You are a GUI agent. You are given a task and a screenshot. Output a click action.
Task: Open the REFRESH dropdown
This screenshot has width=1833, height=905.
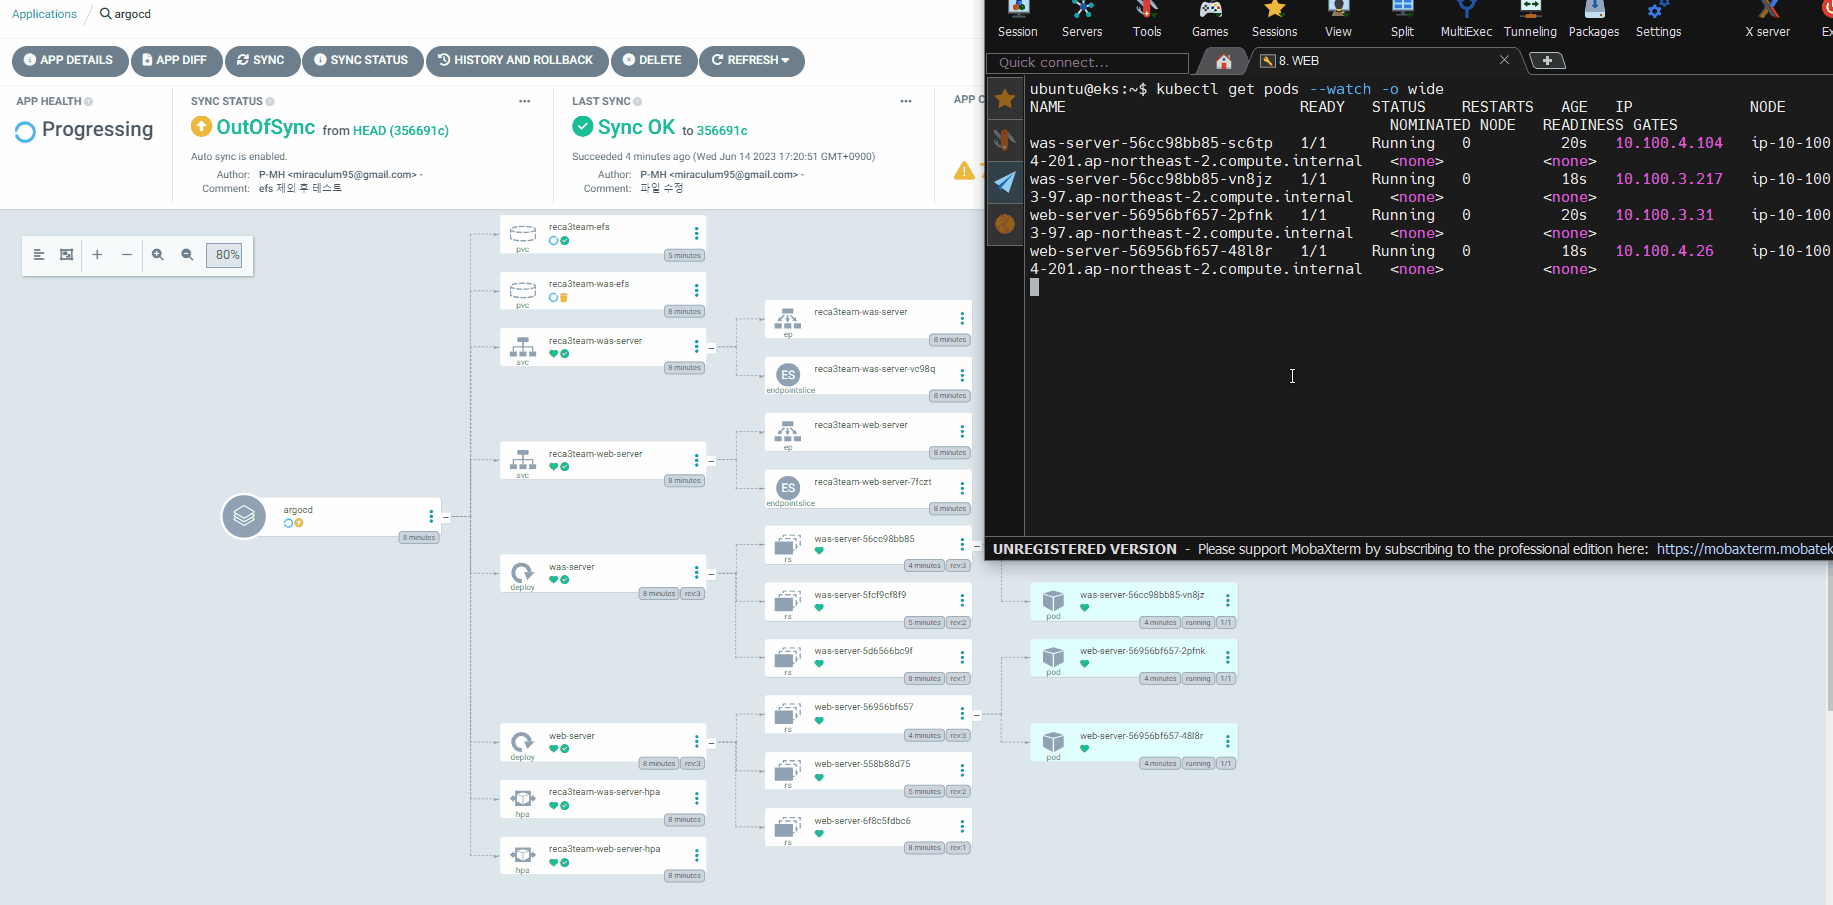[x=751, y=60]
